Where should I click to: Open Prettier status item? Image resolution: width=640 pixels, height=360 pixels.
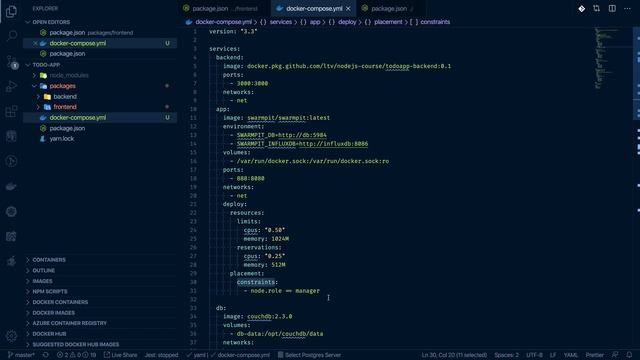(x=594, y=355)
